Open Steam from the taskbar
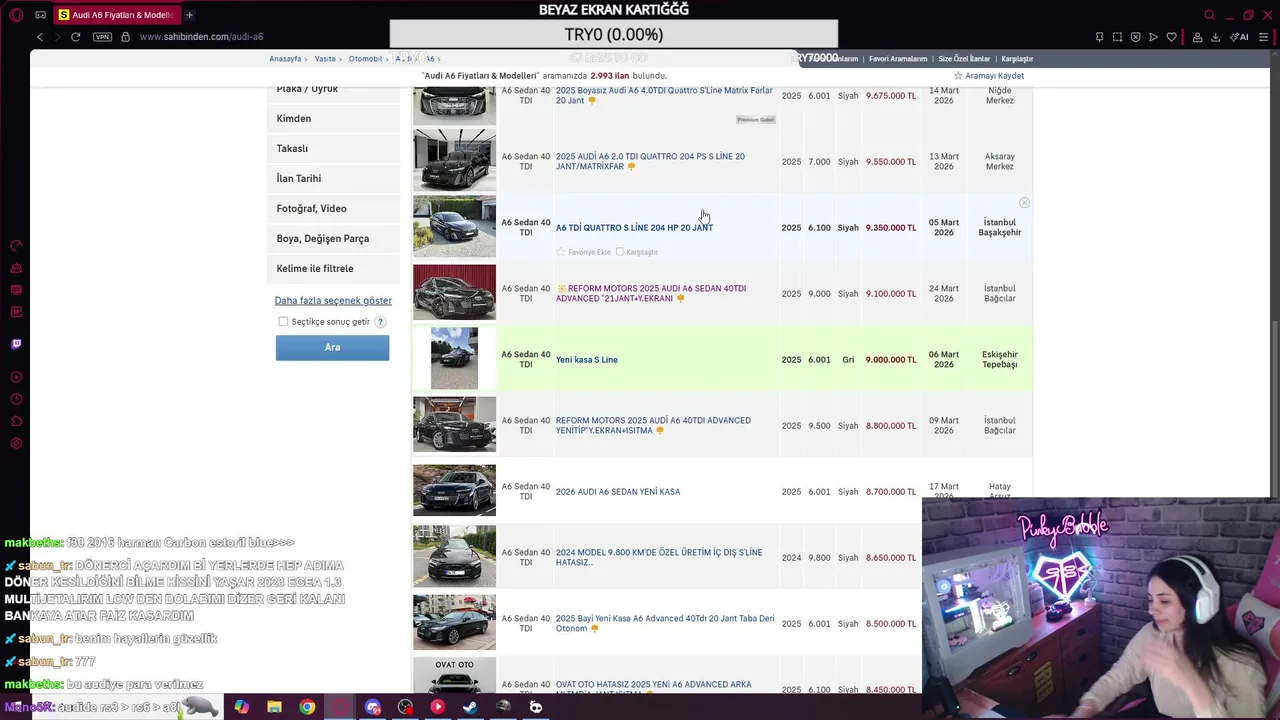Viewport: 1280px width, 720px height. coord(470,707)
